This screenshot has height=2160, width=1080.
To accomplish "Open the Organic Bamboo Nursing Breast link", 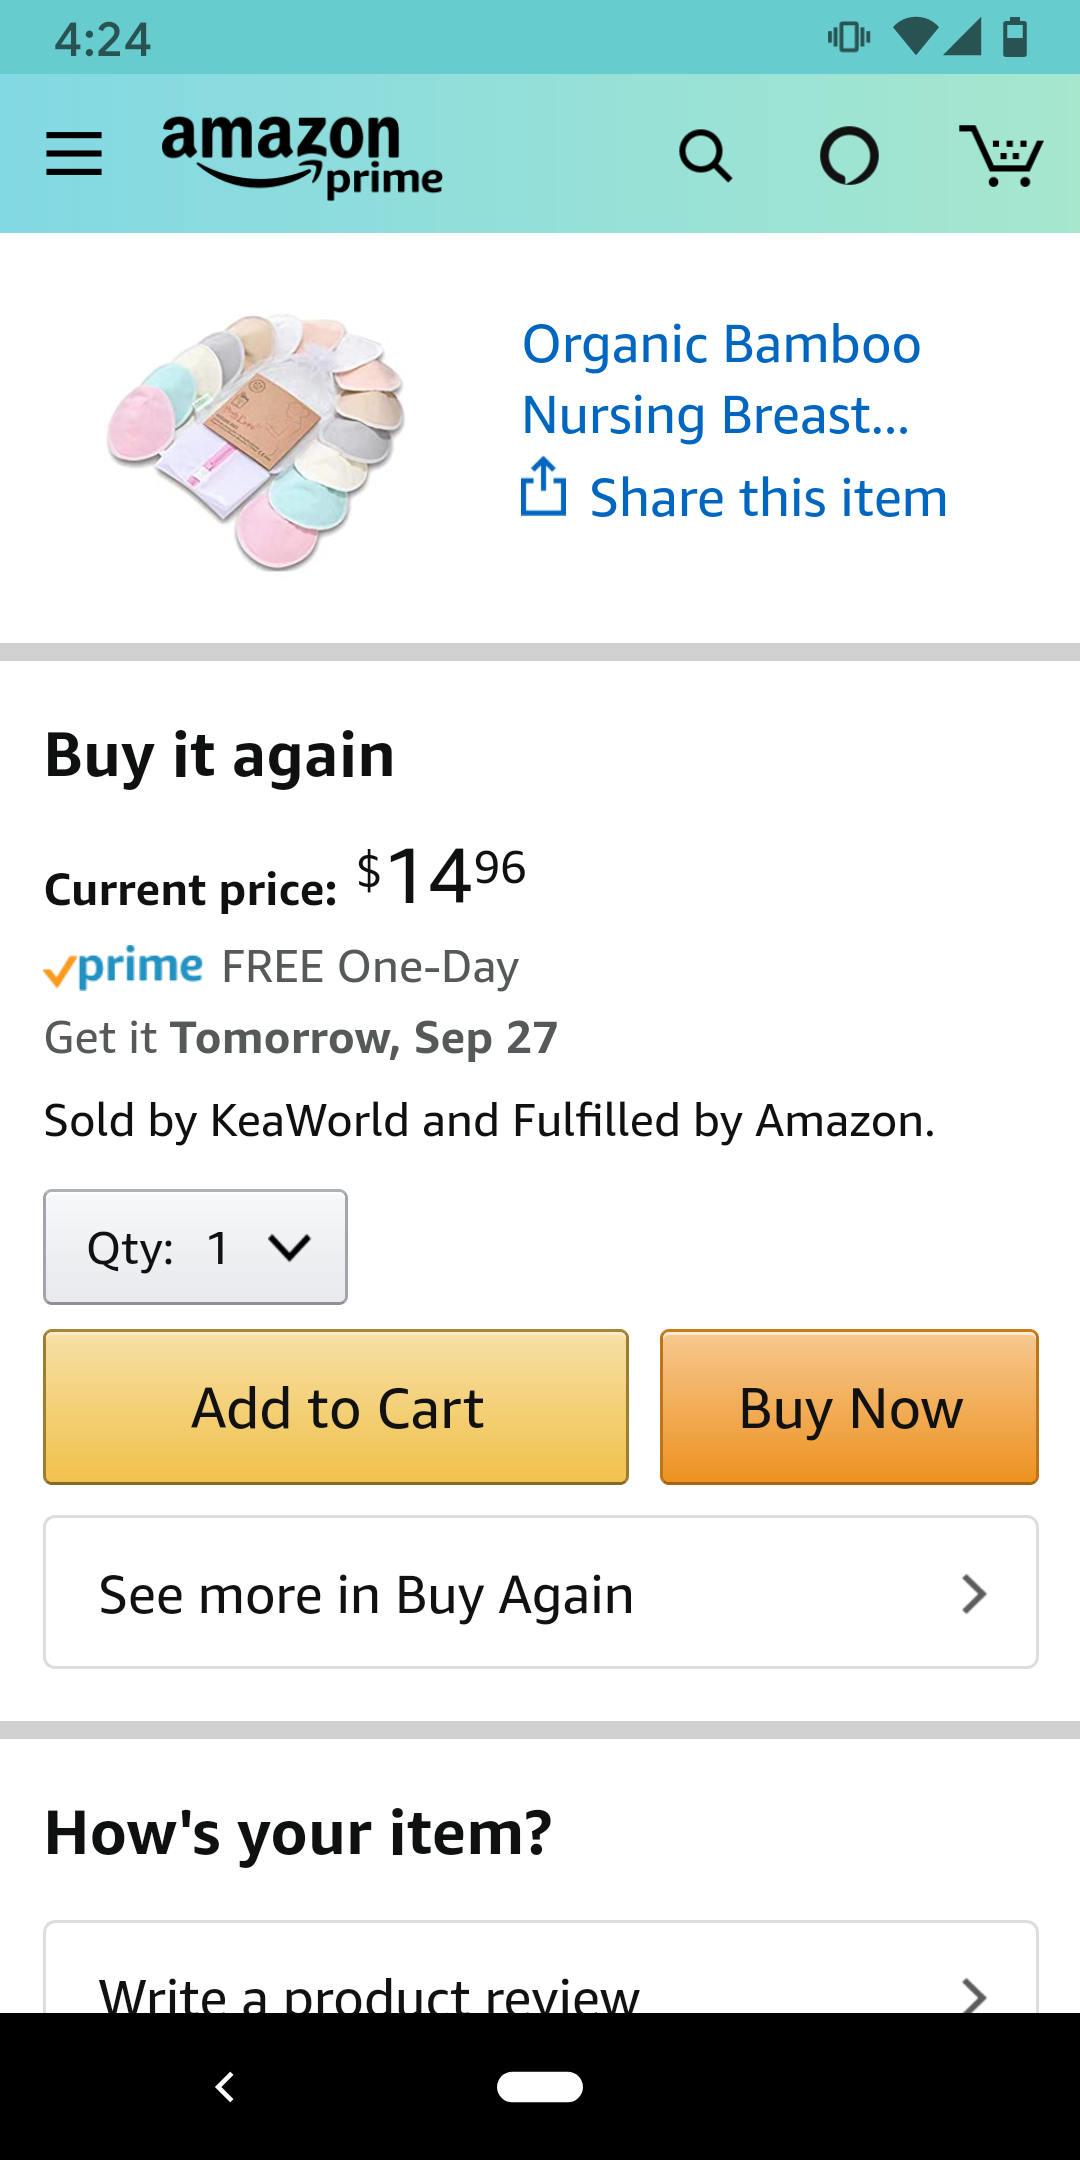I will tap(720, 379).
